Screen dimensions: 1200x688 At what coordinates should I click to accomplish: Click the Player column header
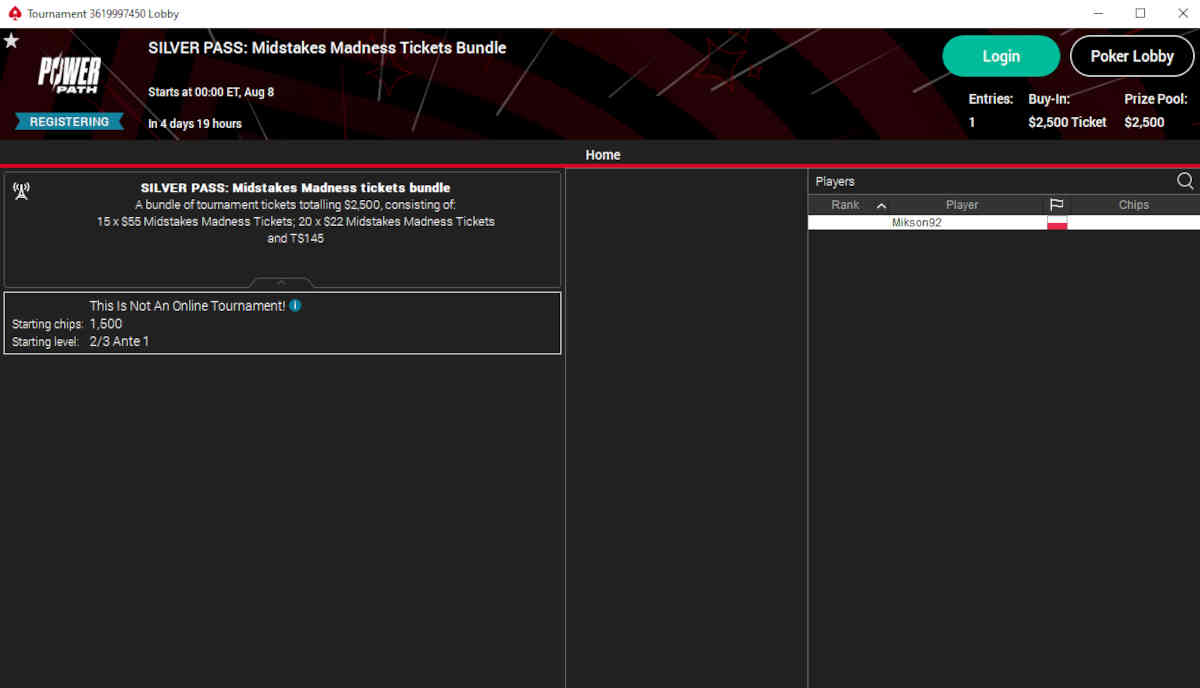[962, 205]
